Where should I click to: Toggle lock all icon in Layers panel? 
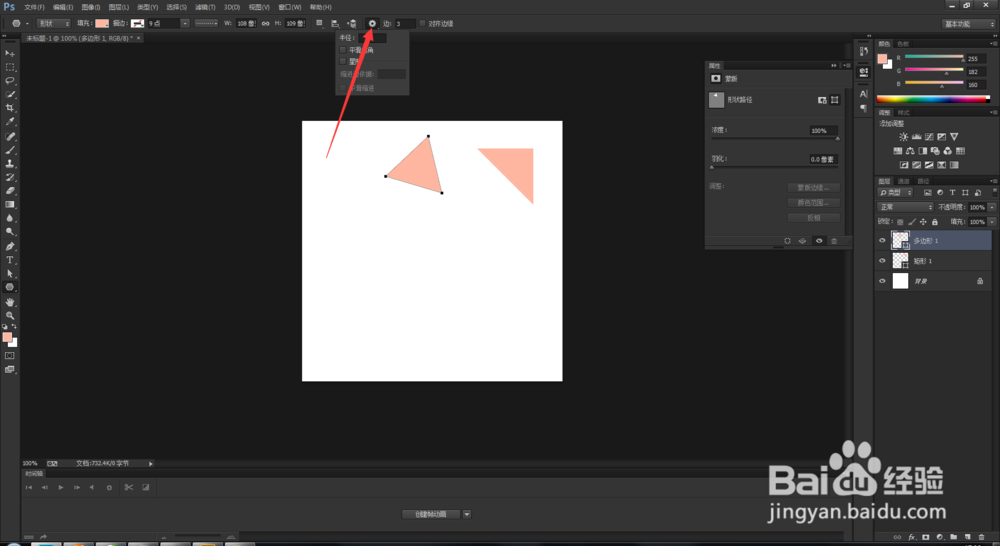[935, 222]
